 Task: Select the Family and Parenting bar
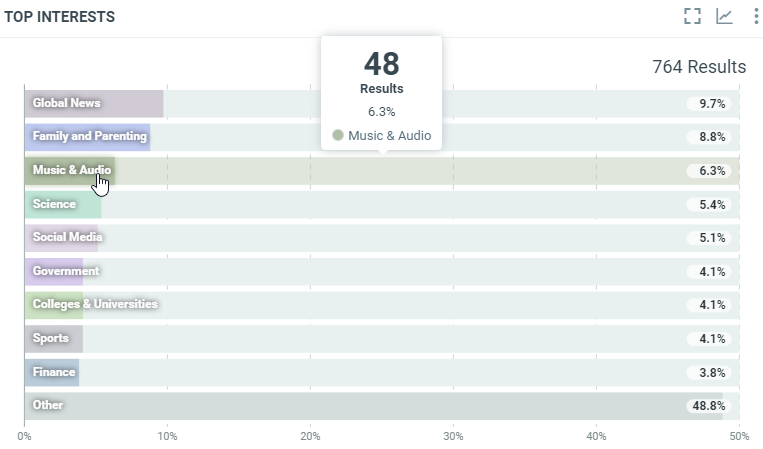click(x=87, y=137)
